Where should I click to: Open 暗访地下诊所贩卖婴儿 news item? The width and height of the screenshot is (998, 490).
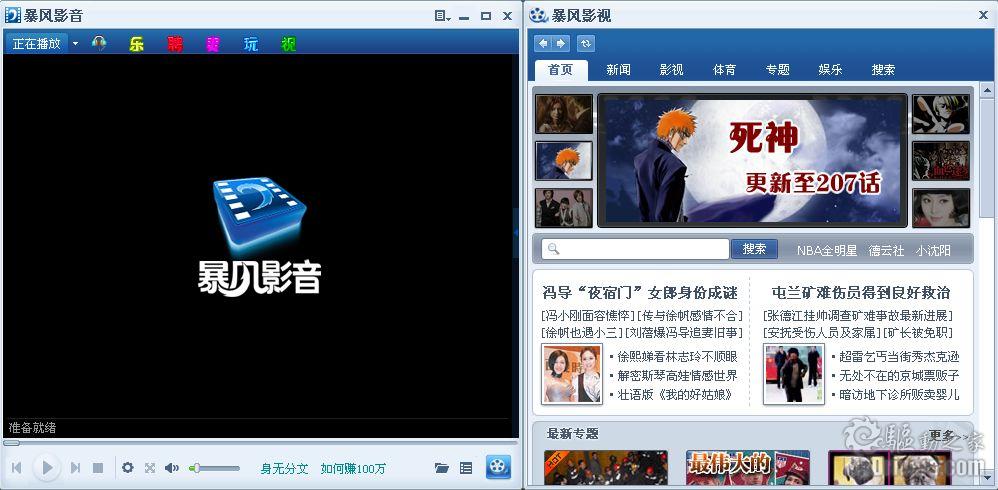point(899,395)
